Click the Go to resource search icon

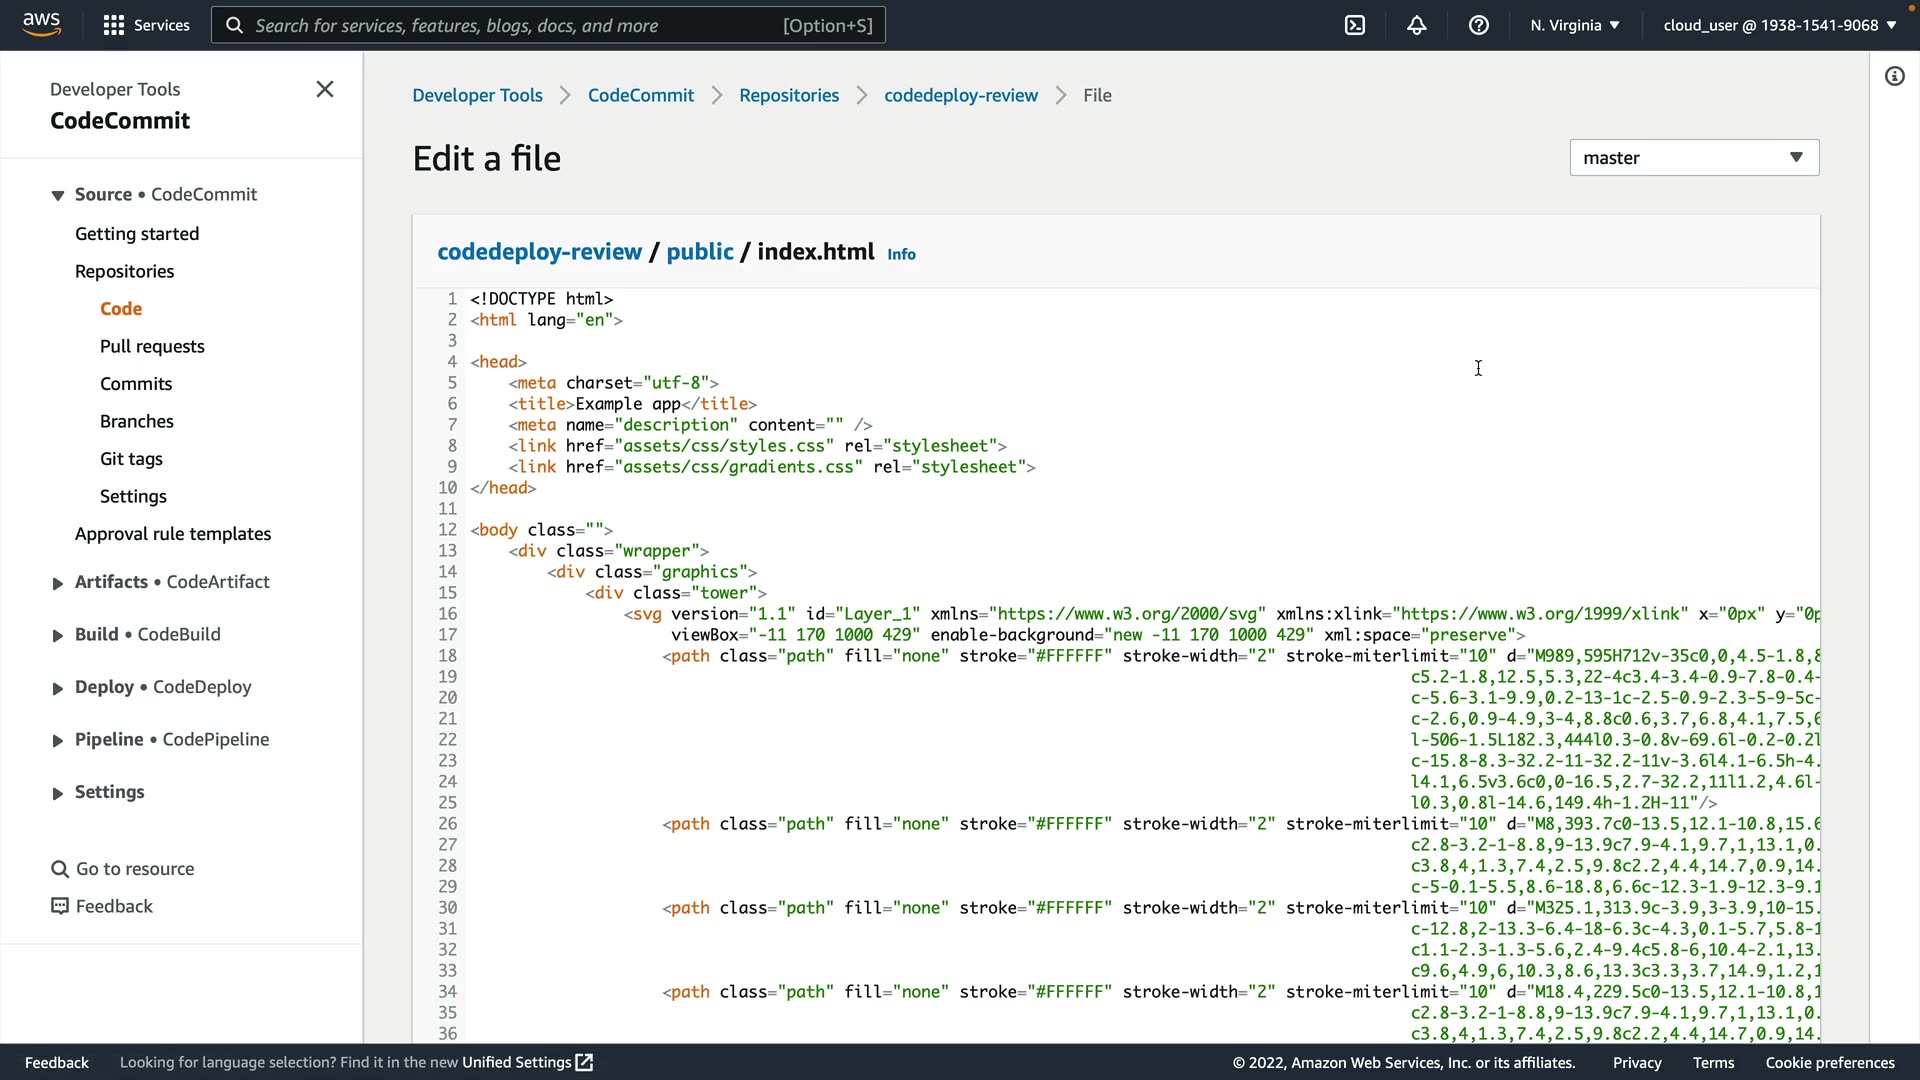[x=60, y=869]
